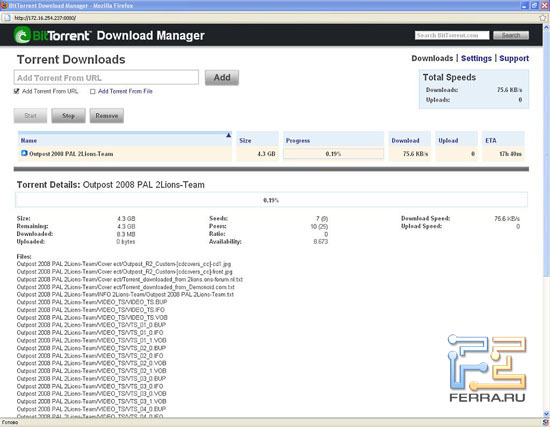The image size is (550, 427).
Task: Click the VIDEO_TS.VOB file line
Action: [92, 318]
